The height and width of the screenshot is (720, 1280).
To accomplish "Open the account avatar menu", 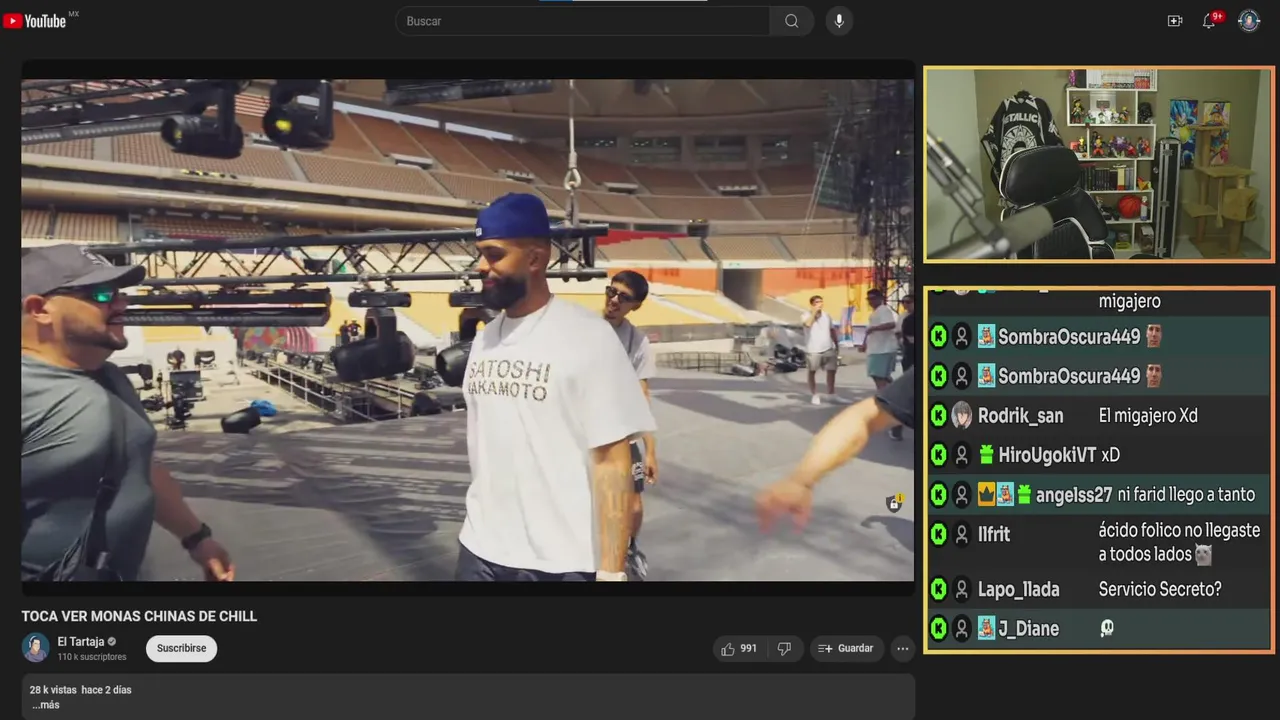I will 1249,21.
